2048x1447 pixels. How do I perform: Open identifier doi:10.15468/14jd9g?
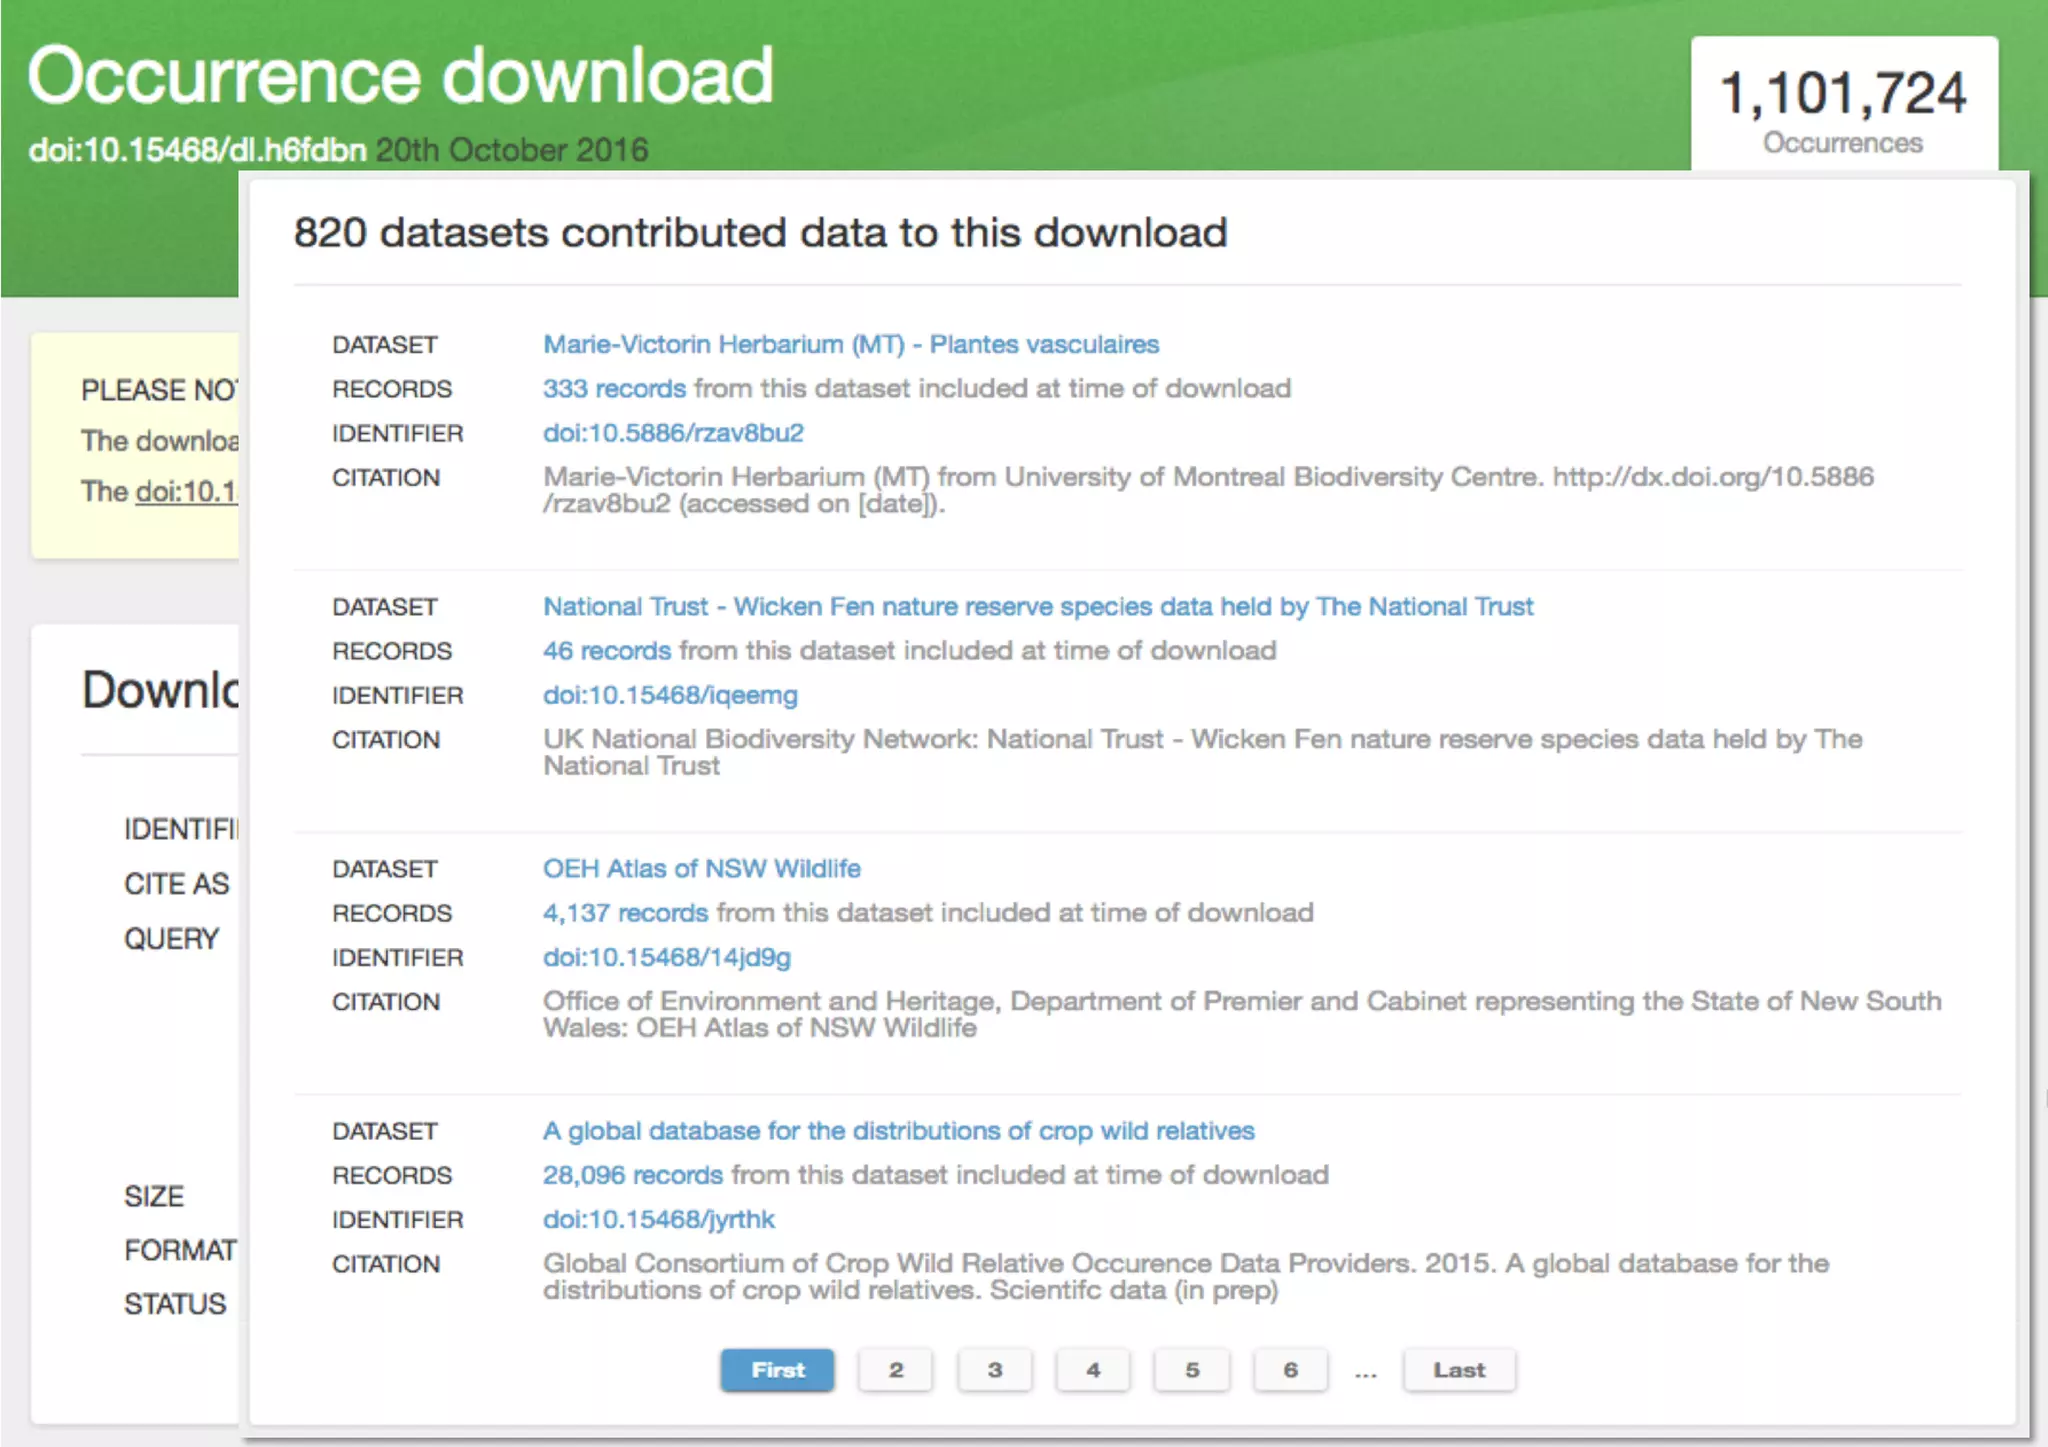click(666, 957)
